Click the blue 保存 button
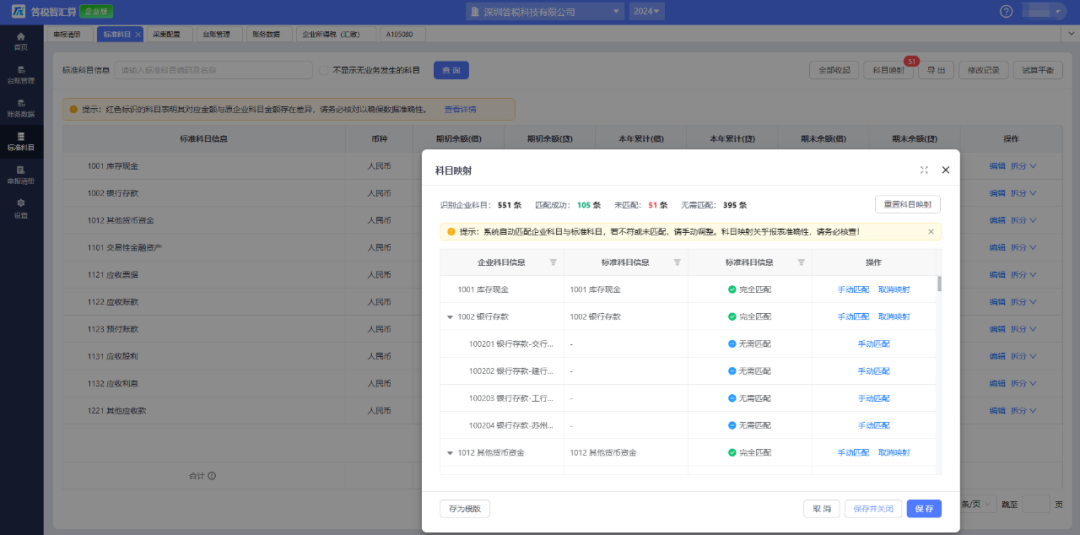Image resolution: width=1080 pixels, height=535 pixels. click(924, 509)
